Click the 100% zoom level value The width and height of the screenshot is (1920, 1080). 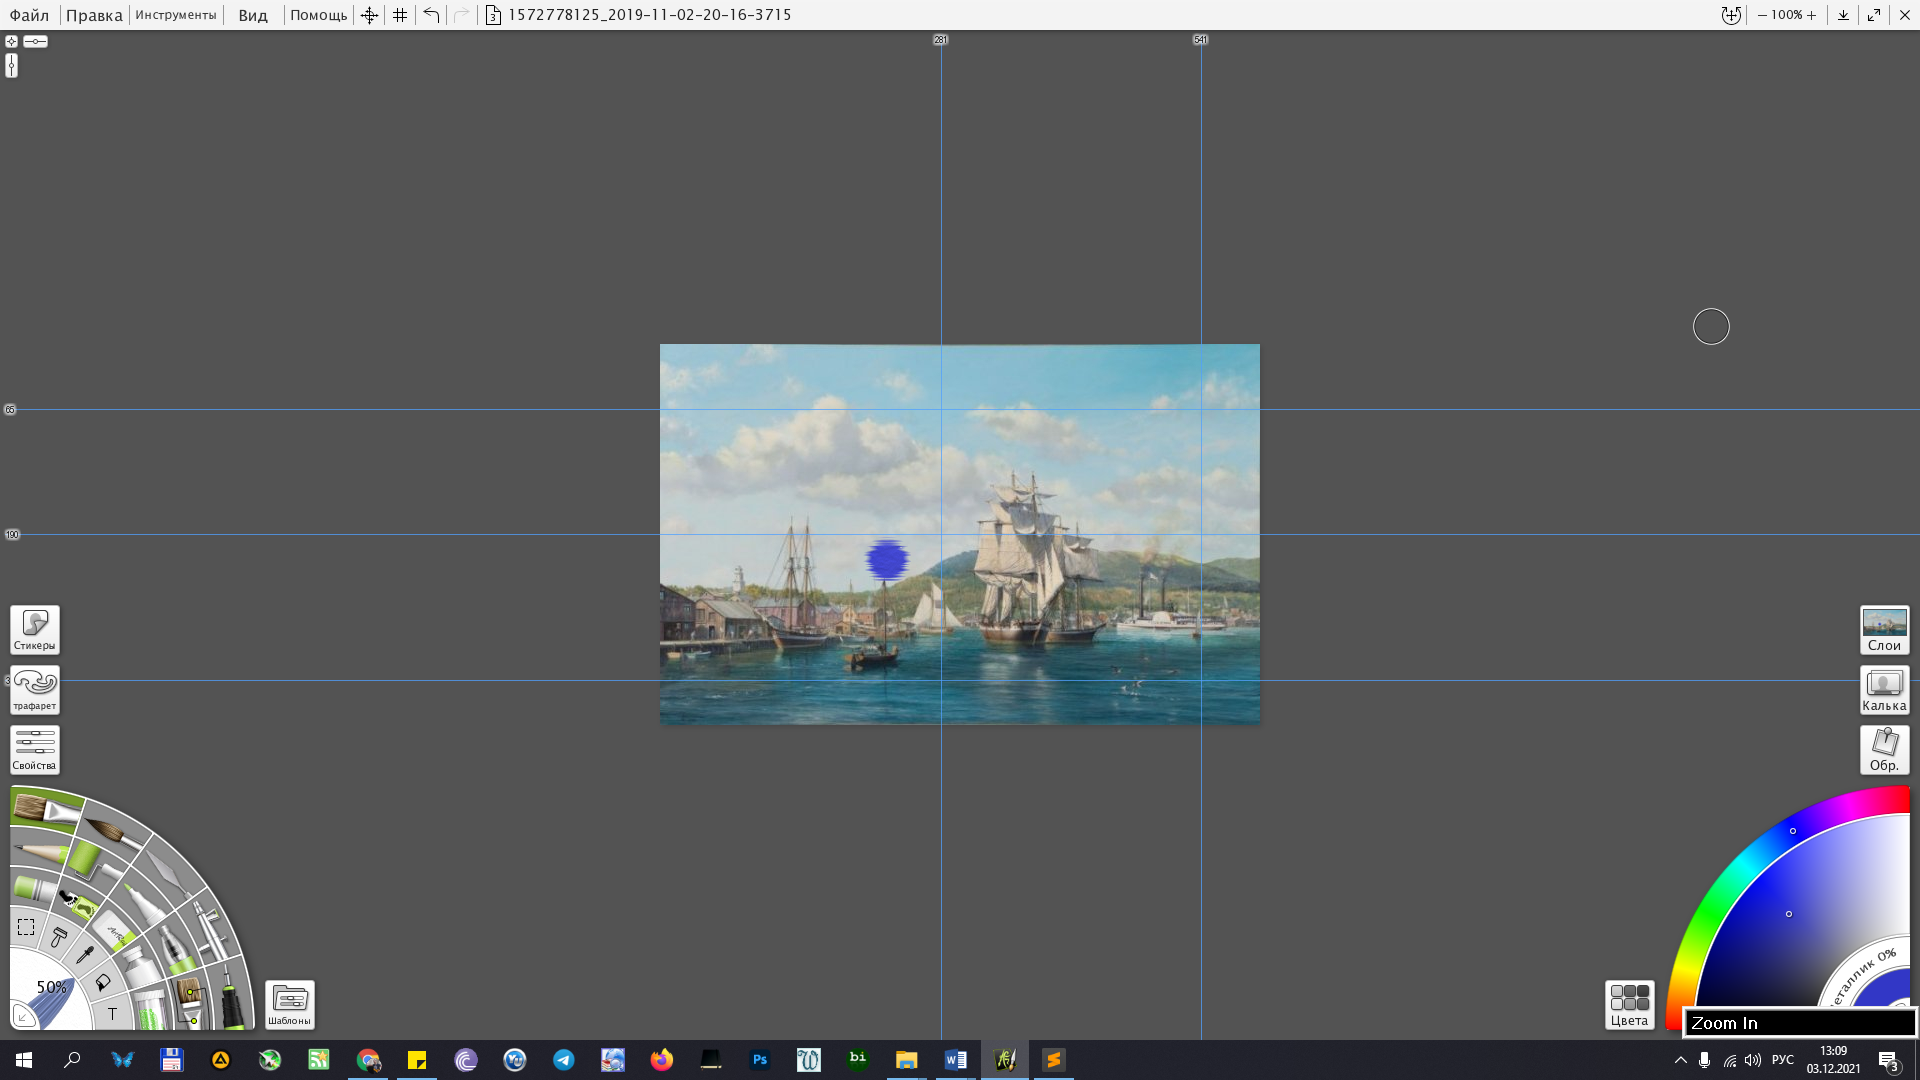coord(1786,15)
